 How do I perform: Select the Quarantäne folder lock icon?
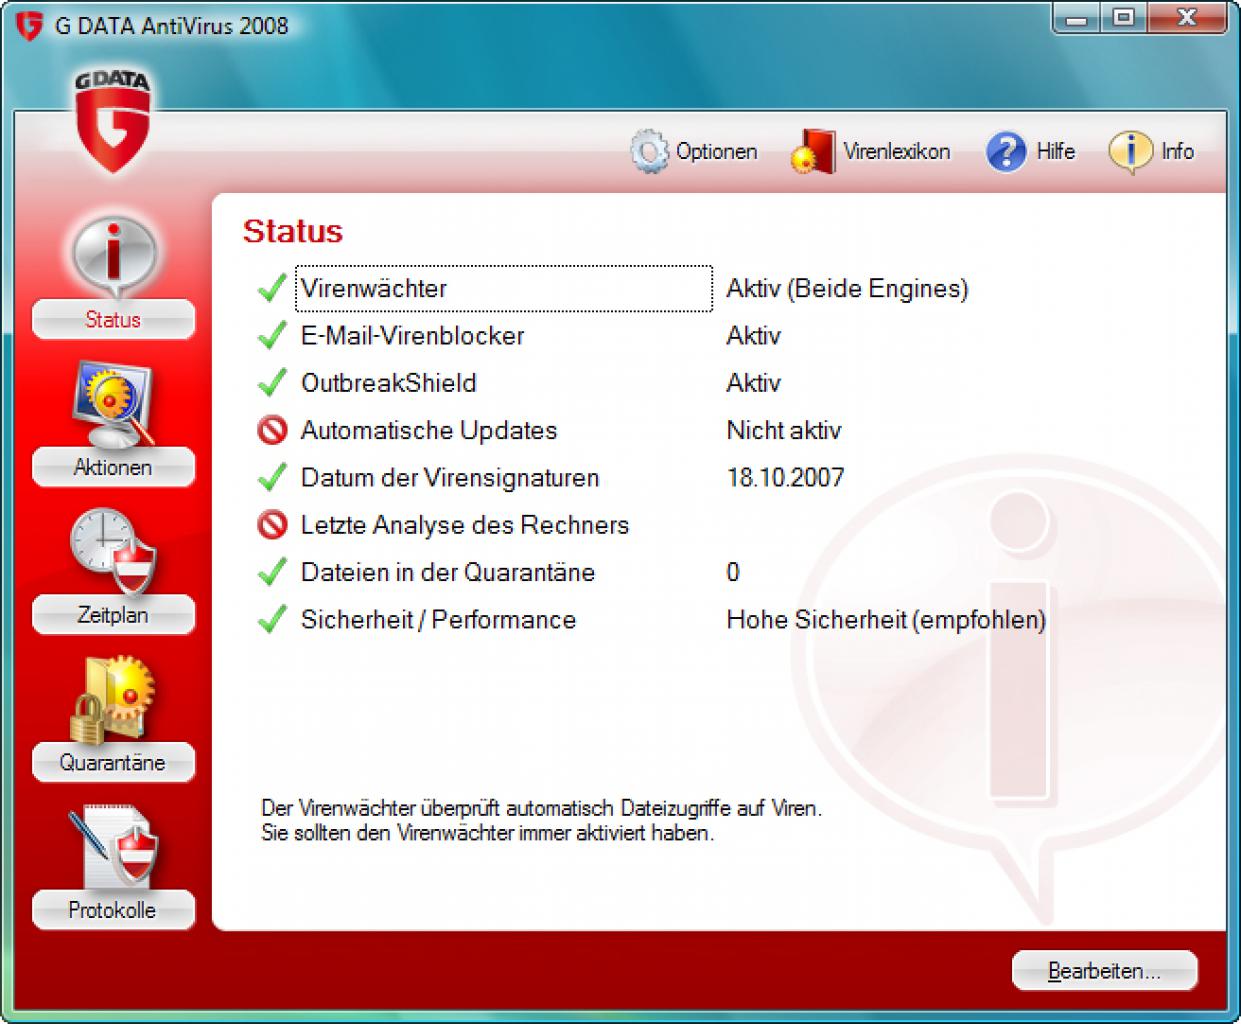112,700
